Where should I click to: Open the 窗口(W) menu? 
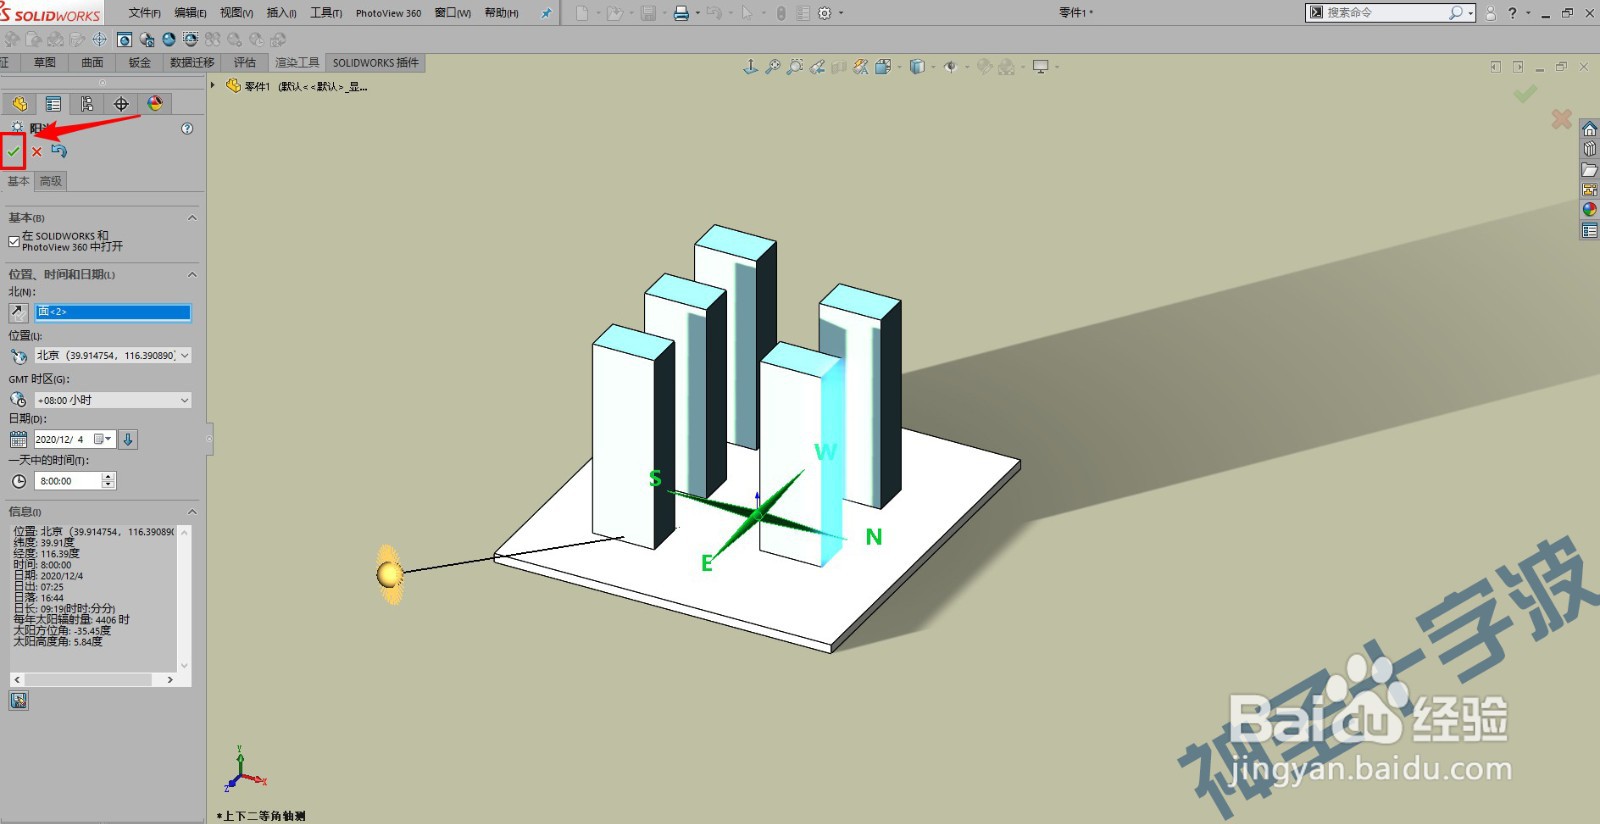point(453,13)
